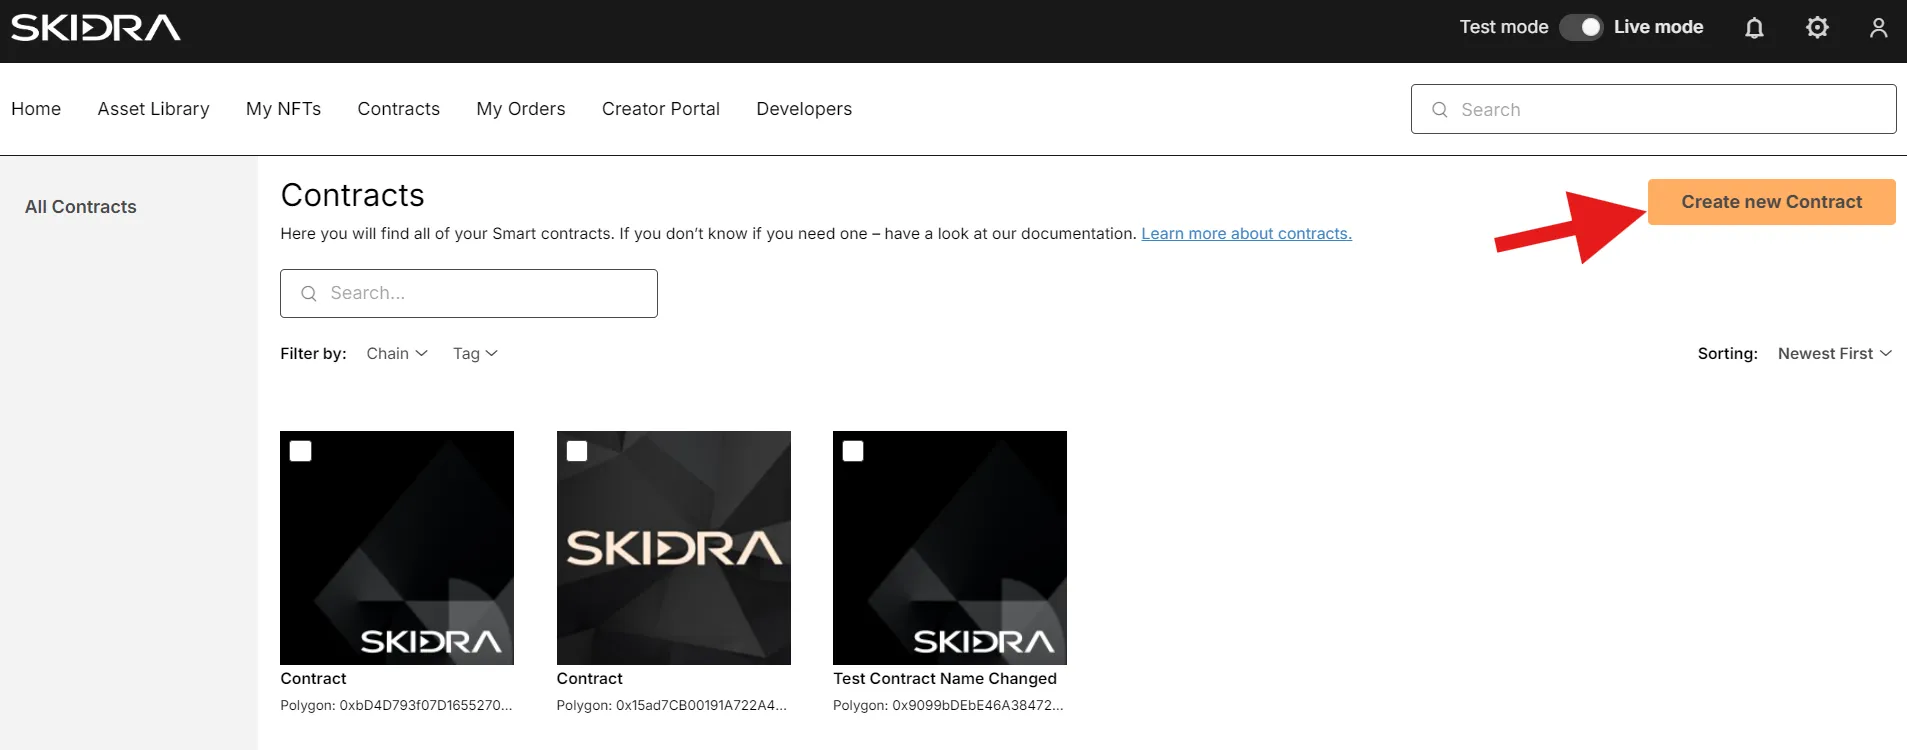The image size is (1907, 750).
Task: Go to Home in navigation
Action: tap(36, 109)
